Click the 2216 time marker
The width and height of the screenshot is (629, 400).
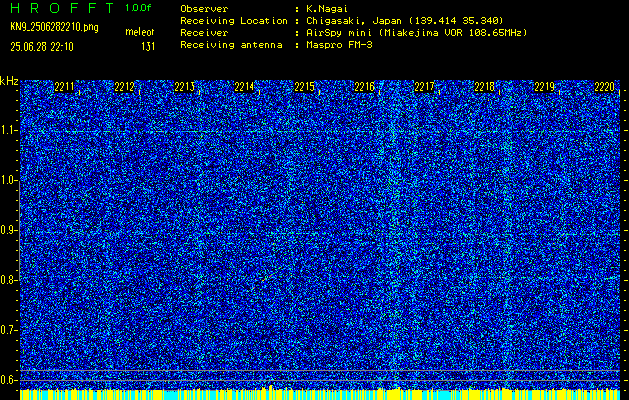(364, 87)
